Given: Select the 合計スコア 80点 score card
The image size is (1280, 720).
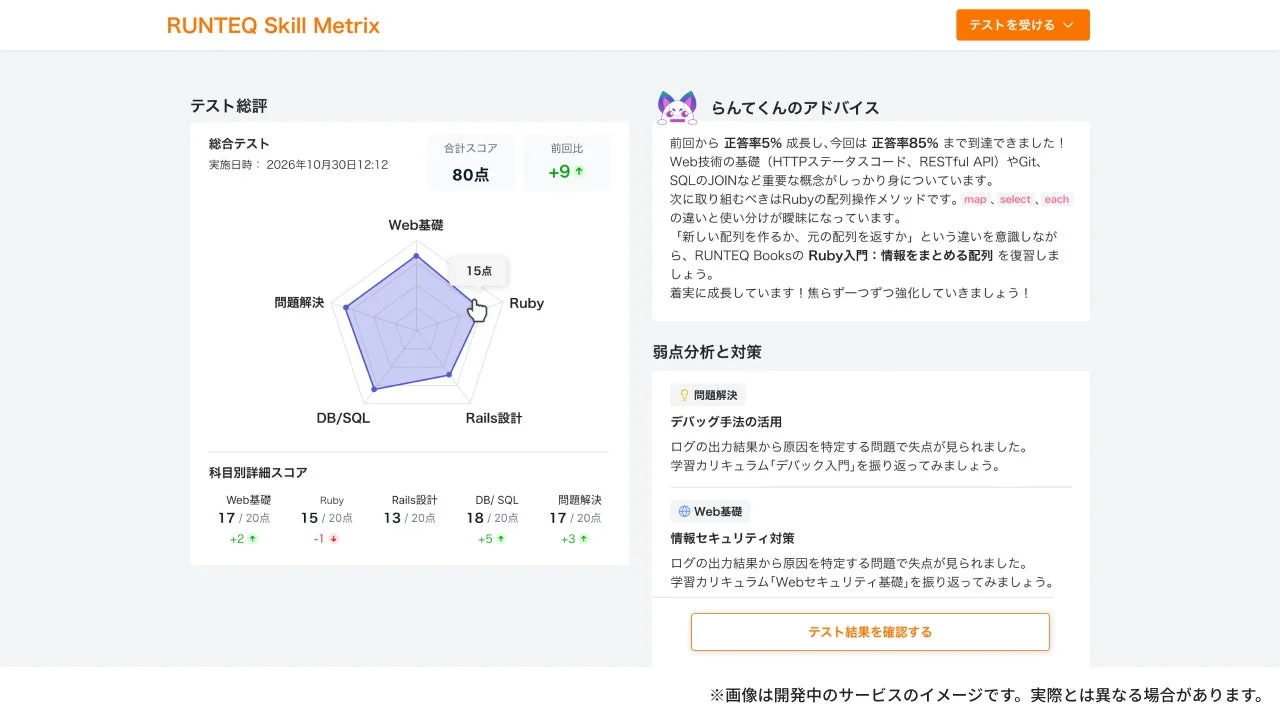Looking at the screenshot, I should 470,160.
